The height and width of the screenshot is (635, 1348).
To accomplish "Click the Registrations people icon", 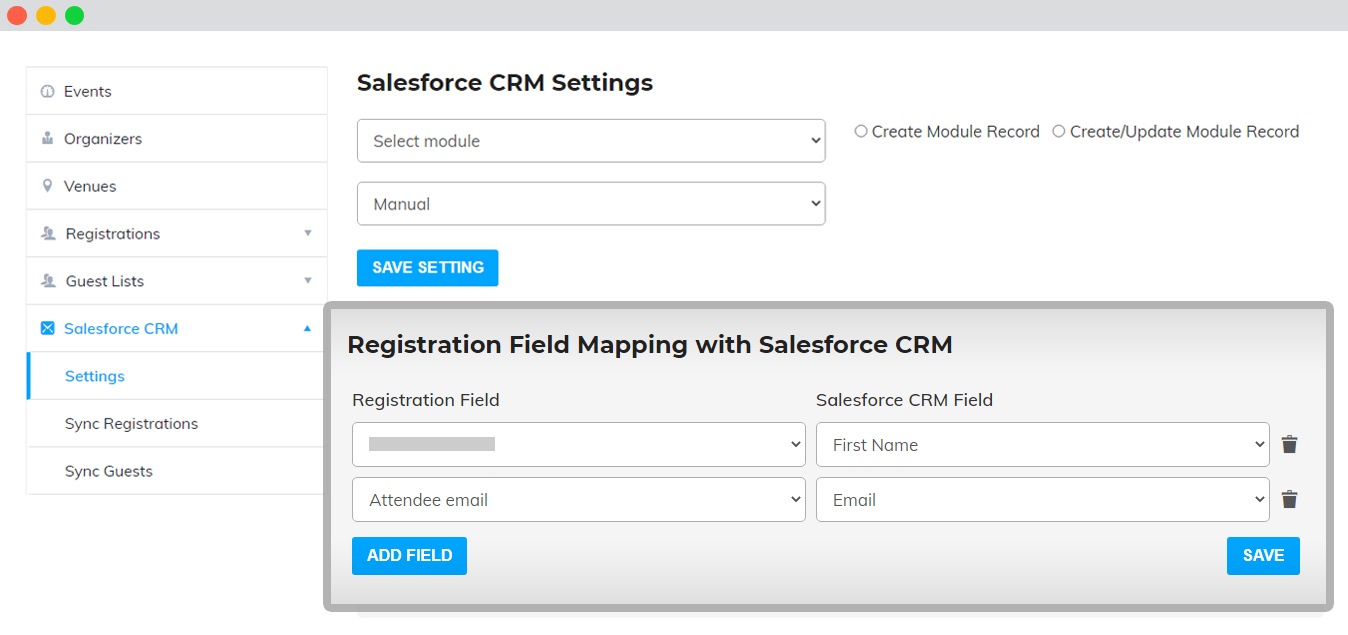I will [x=48, y=233].
